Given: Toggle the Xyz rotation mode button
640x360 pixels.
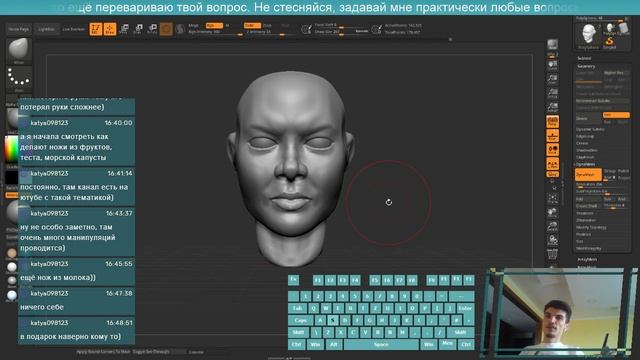Looking at the screenshot, I should (x=552, y=174).
